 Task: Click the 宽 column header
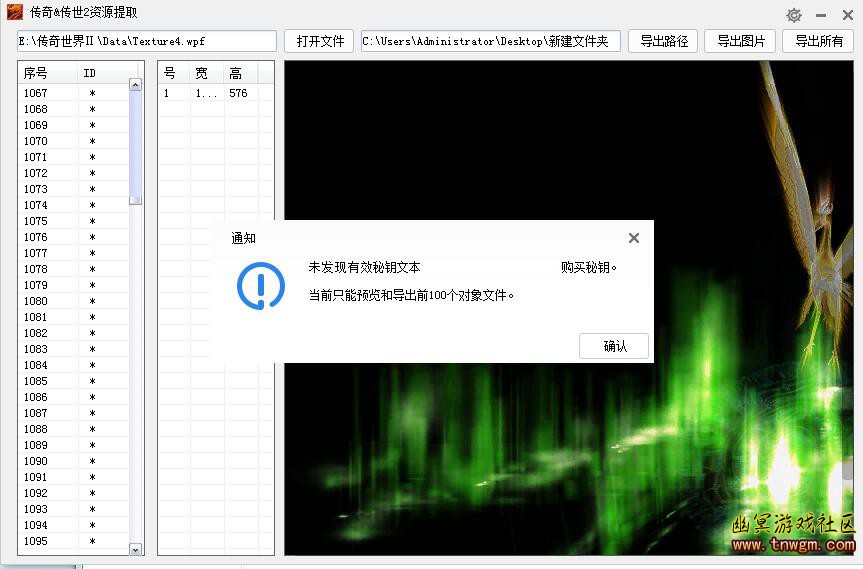[x=207, y=73]
